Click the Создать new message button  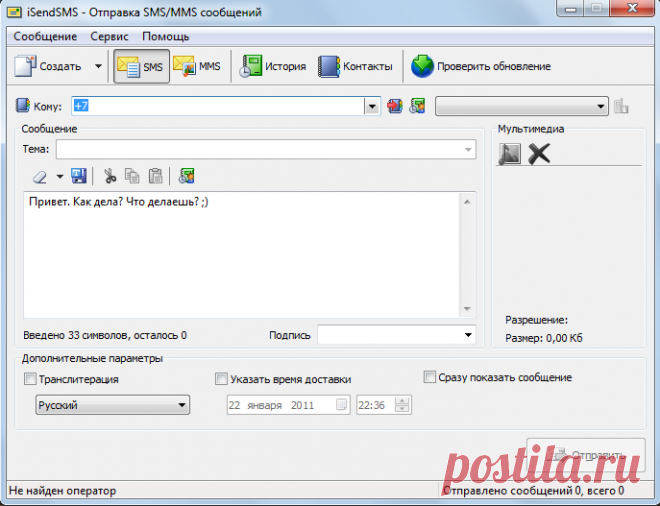click(47, 66)
